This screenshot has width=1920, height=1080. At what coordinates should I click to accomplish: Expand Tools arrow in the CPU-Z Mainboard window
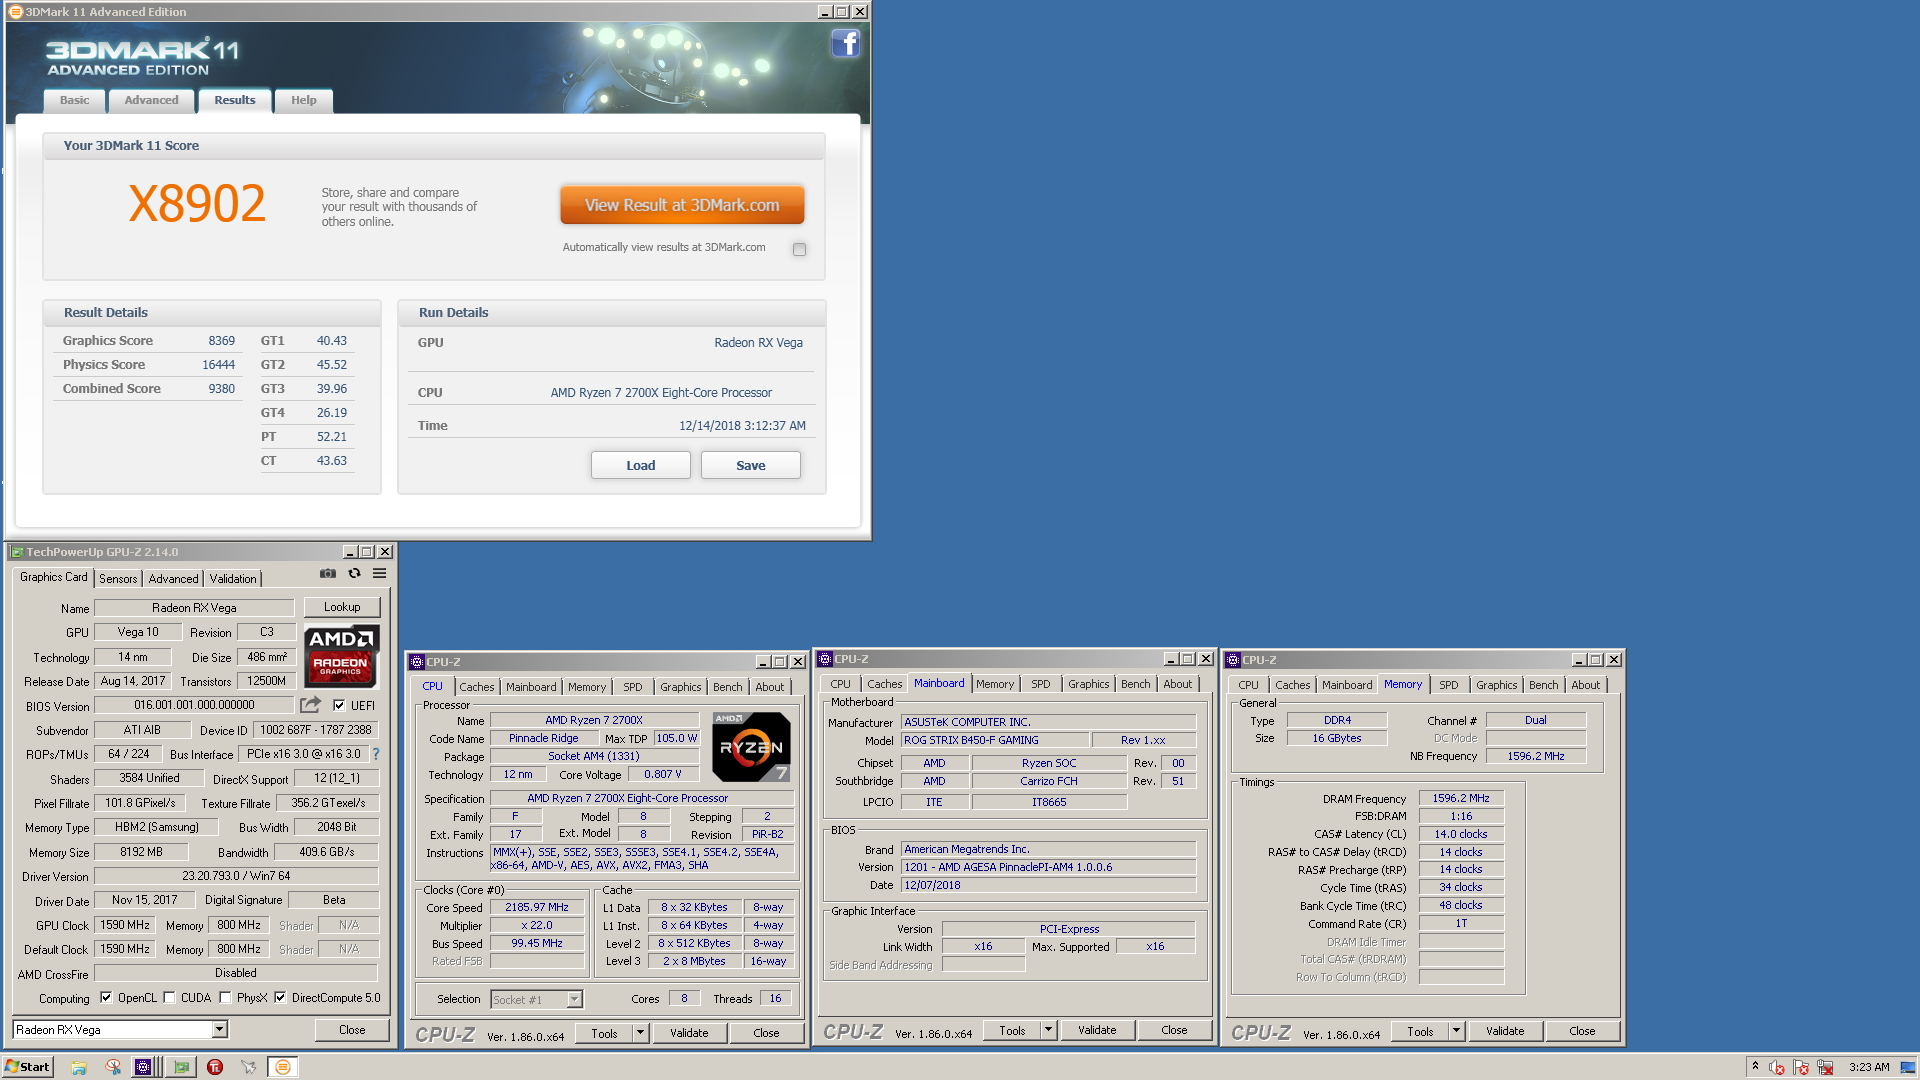(1048, 1030)
